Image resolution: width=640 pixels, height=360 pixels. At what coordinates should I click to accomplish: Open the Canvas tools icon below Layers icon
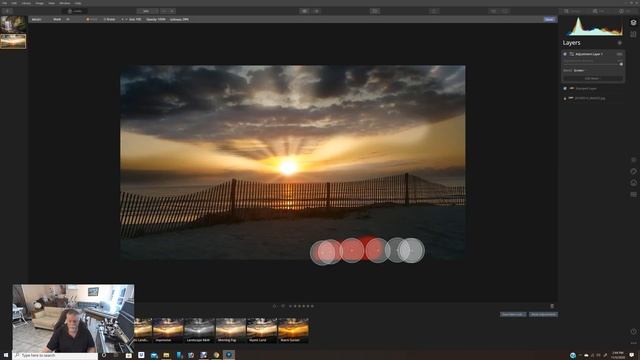click(x=633, y=35)
